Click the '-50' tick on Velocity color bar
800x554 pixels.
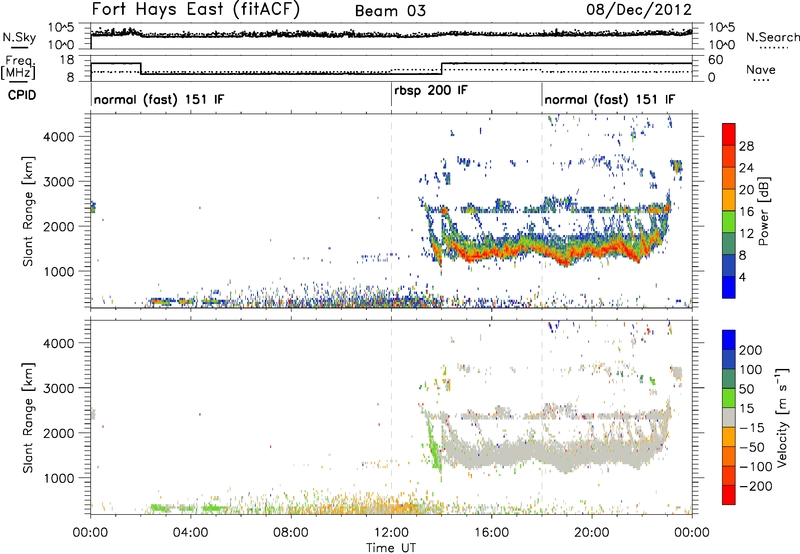(752, 447)
